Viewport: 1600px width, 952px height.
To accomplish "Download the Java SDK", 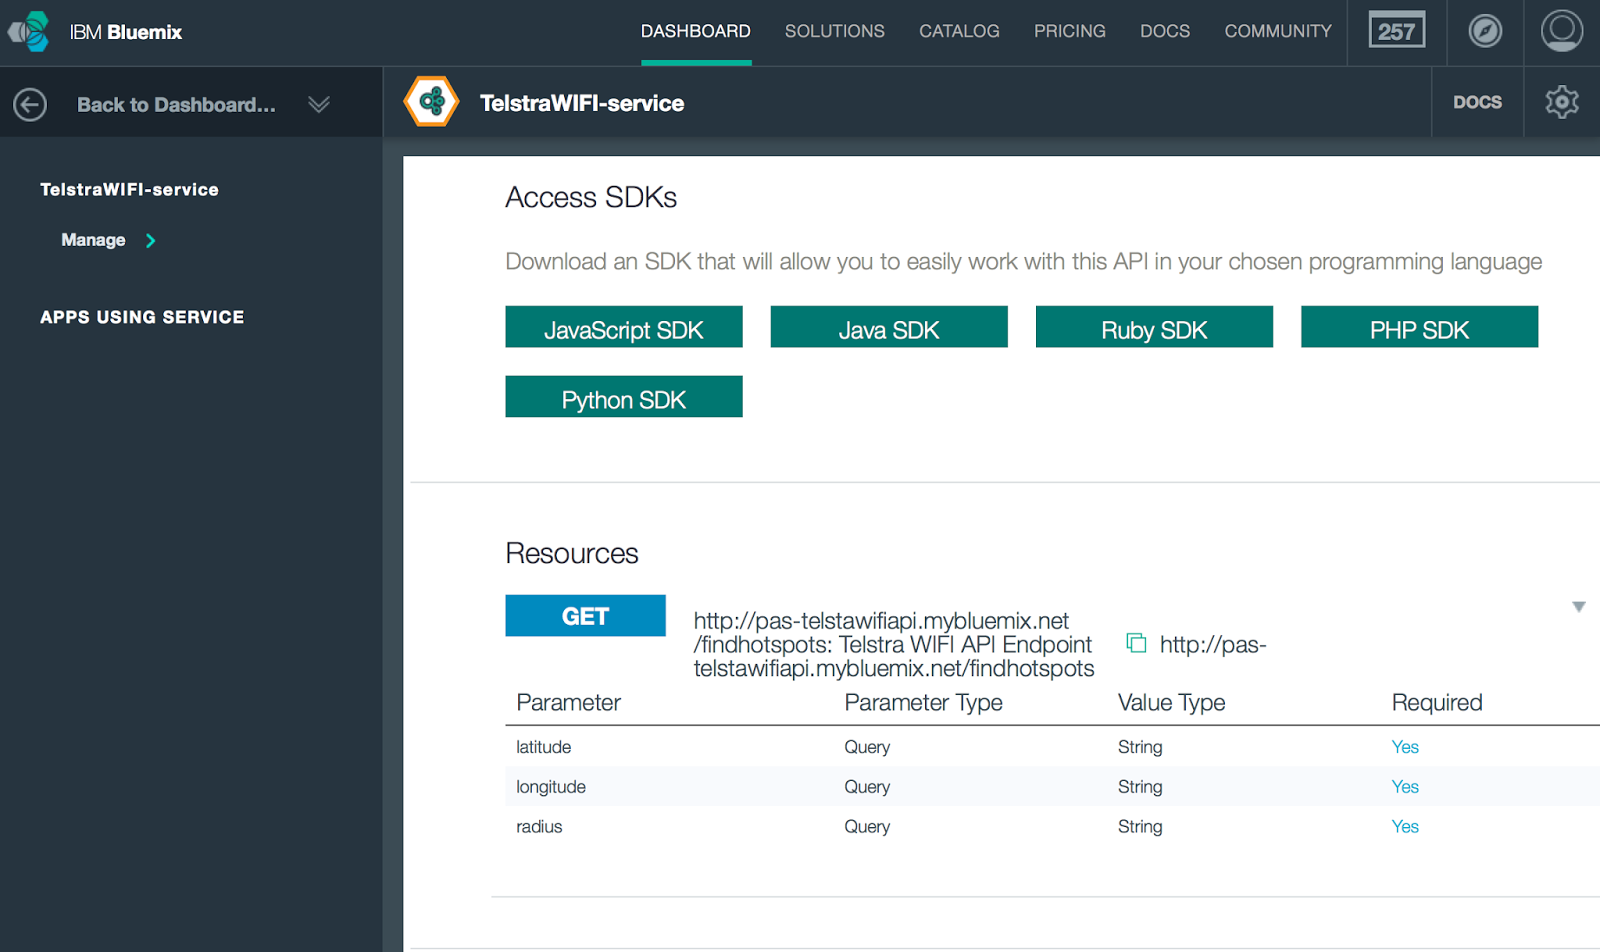I will point(889,327).
